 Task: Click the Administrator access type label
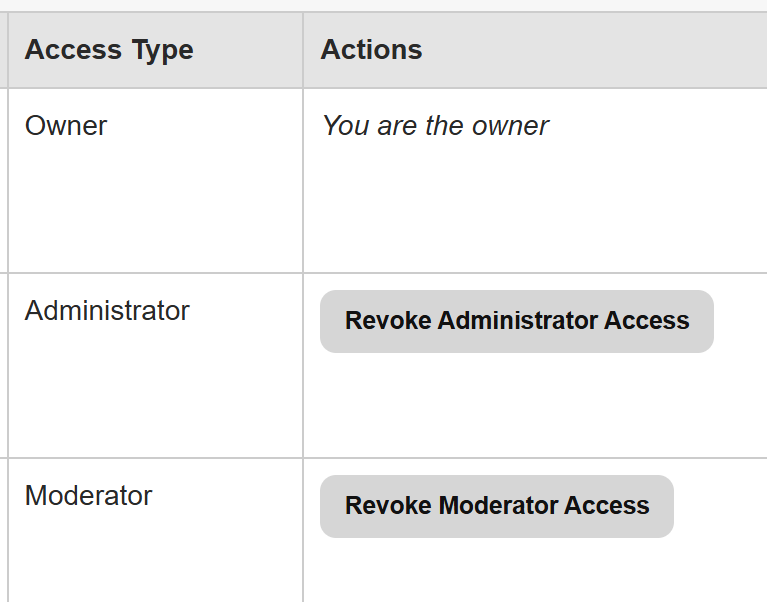pos(107,311)
